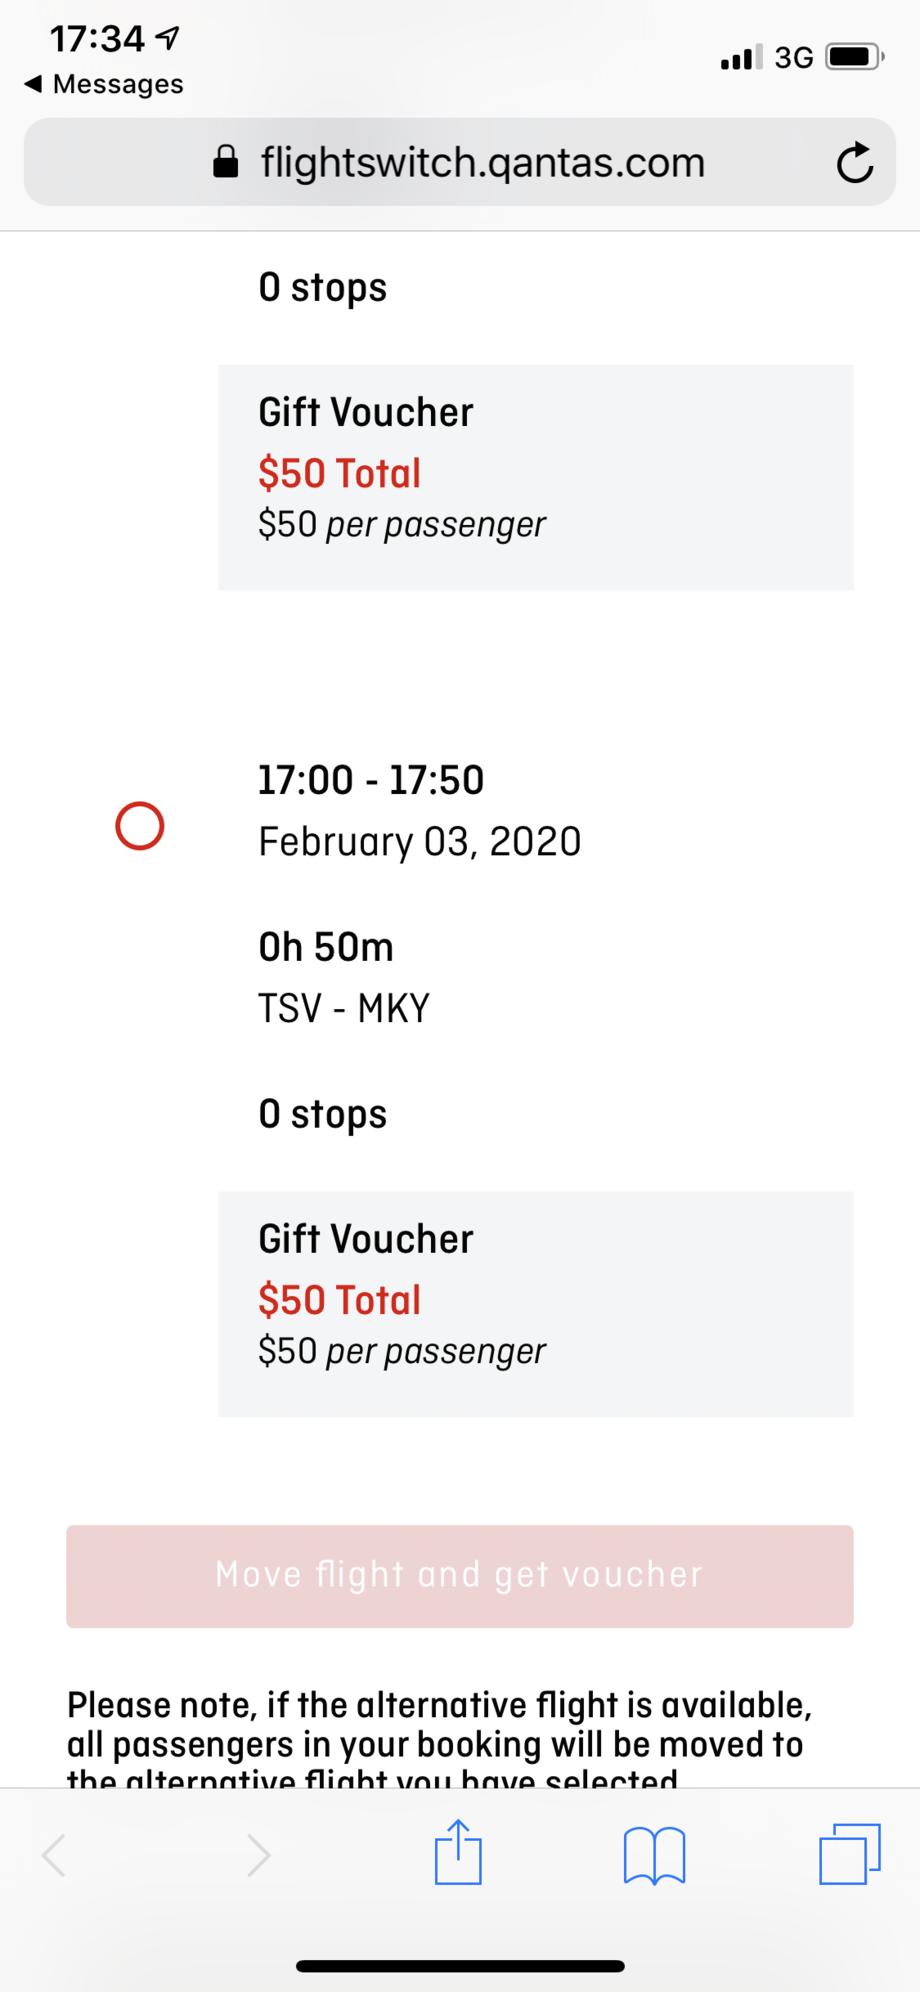The width and height of the screenshot is (920, 1992).
Task: Return to Messages app via back link
Action: (x=104, y=84)
